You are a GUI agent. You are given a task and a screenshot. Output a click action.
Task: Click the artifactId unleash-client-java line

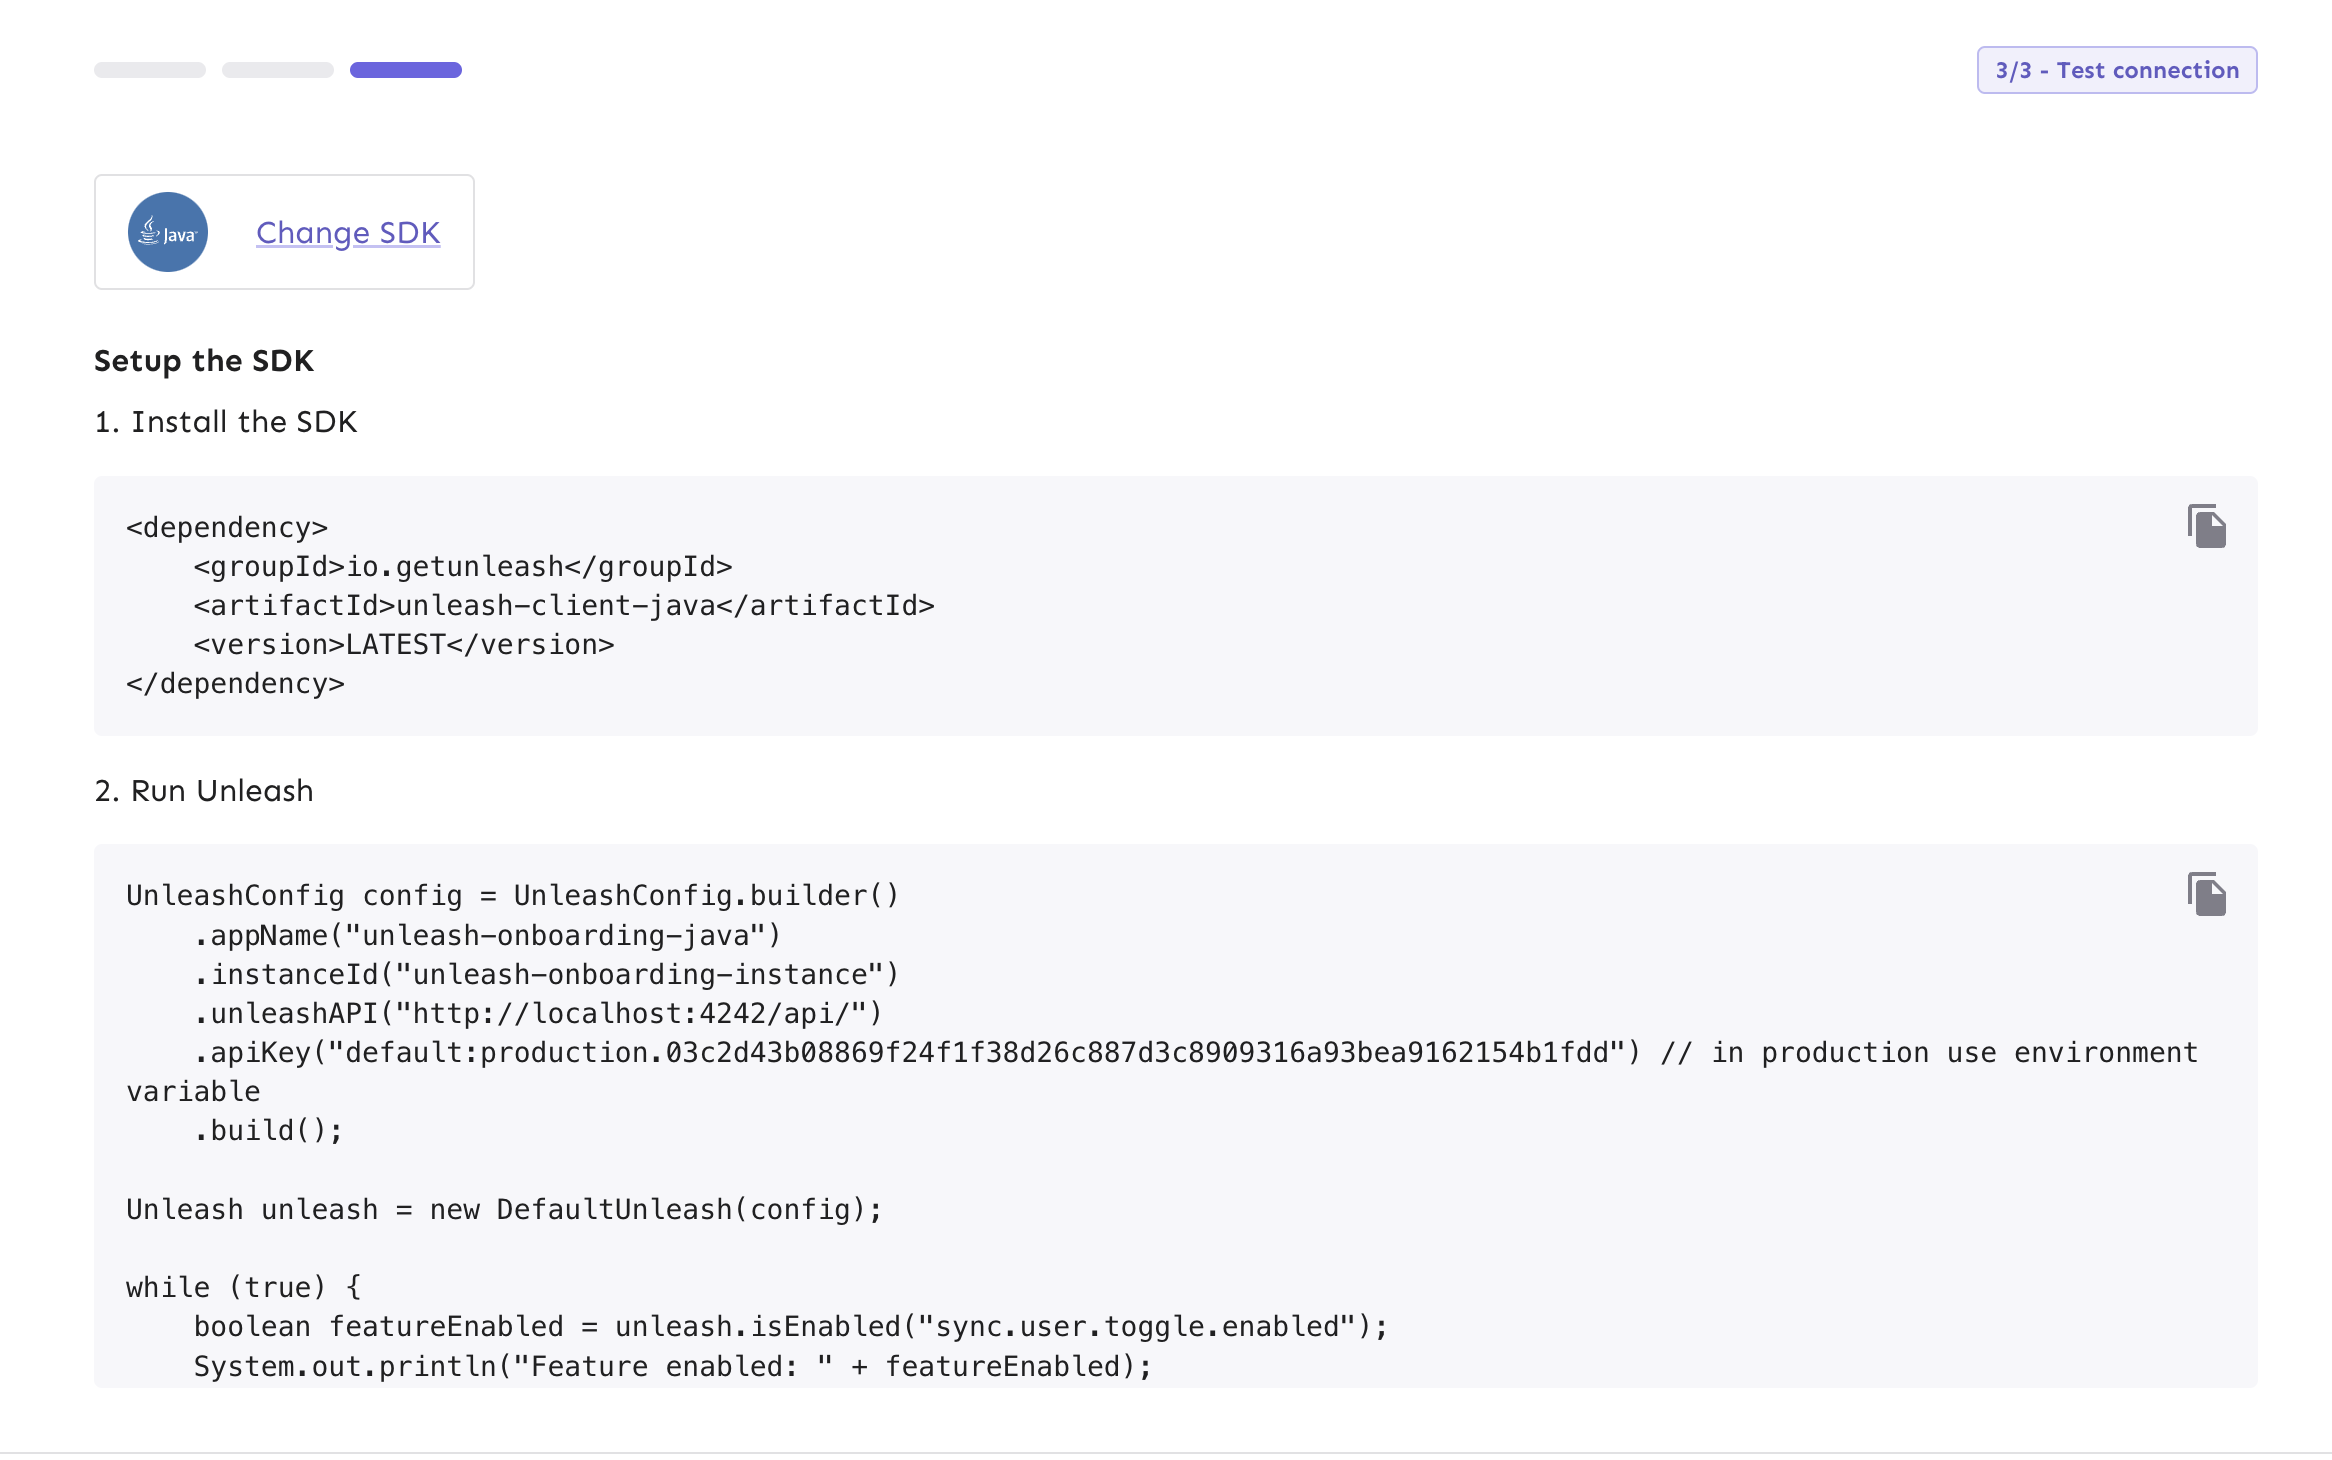coord(564,606)
